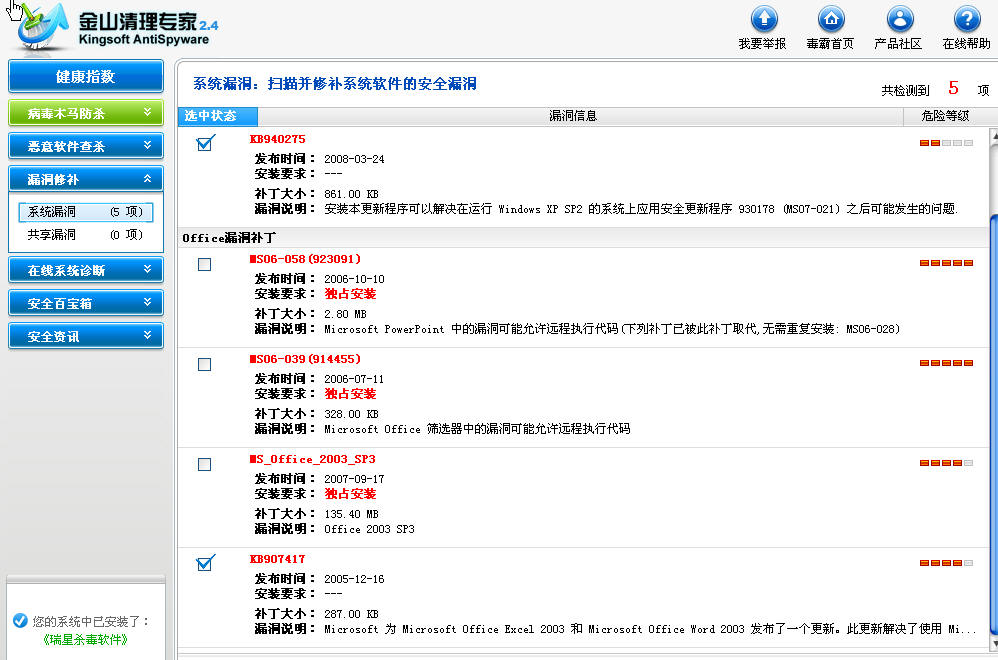Select 共享漏洞 (0 项) item

point(85,235)
